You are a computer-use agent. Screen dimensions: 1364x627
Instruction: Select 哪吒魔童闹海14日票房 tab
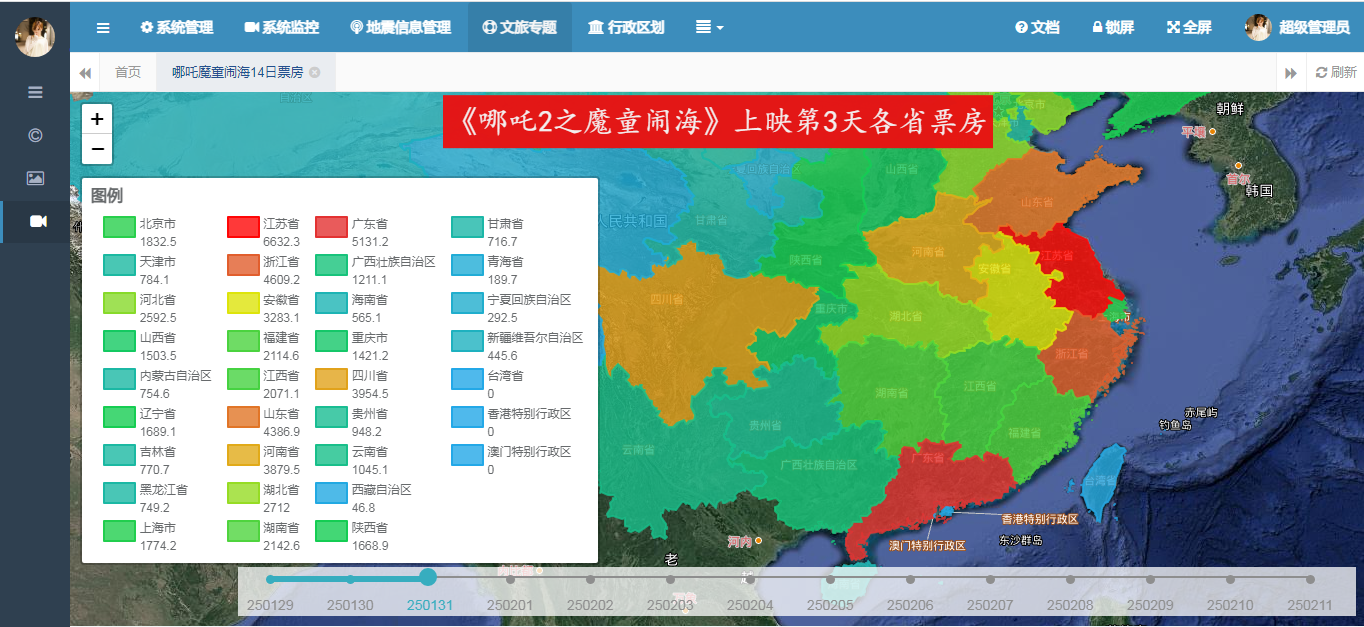click(x=237, y=72)
